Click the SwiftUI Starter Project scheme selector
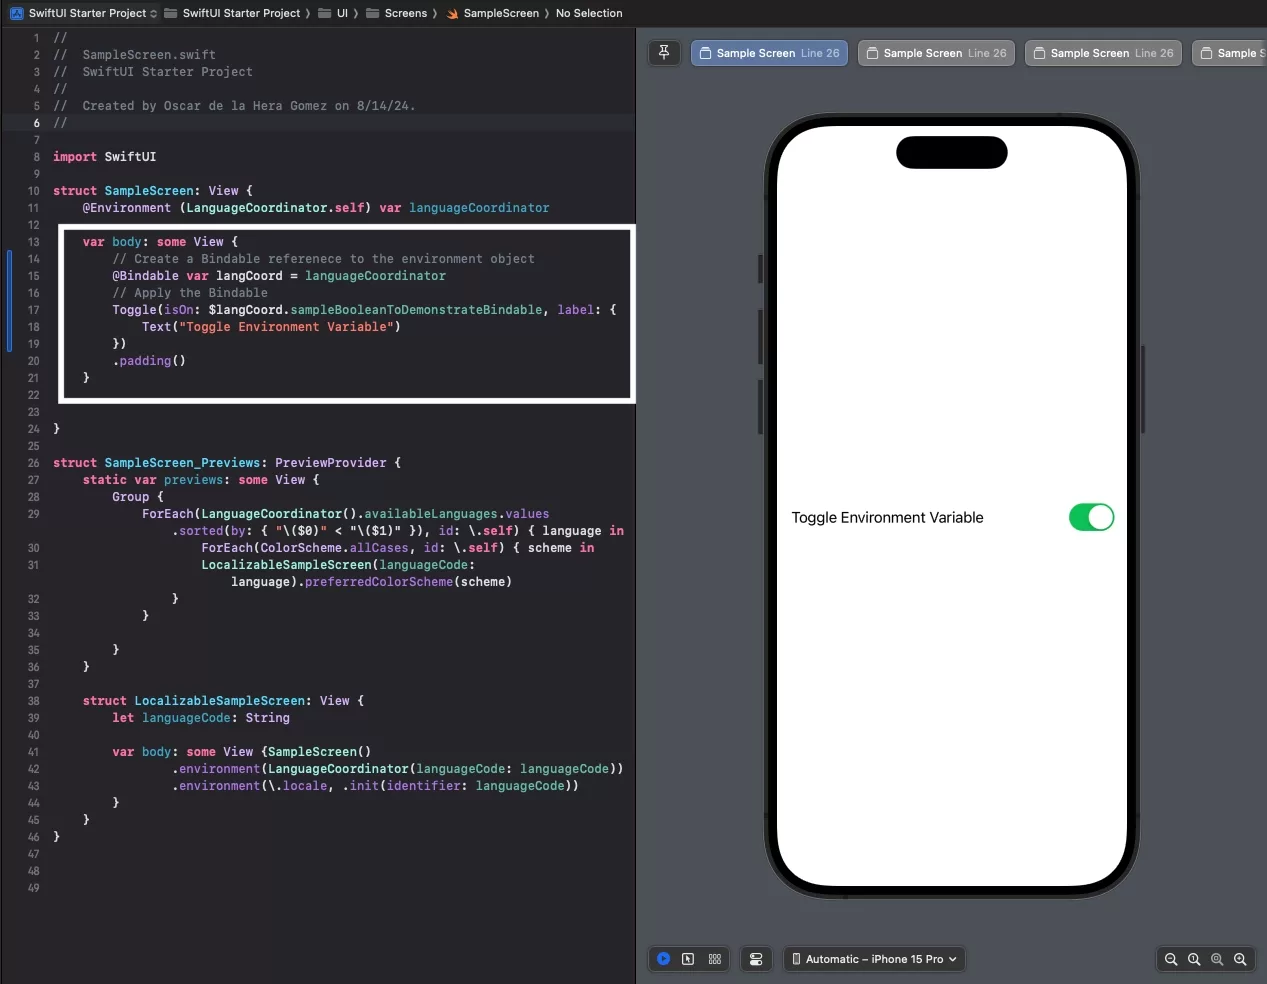The height and width of the screenshot is (984, 1267). pyautogui.click(x=84, y=13)
